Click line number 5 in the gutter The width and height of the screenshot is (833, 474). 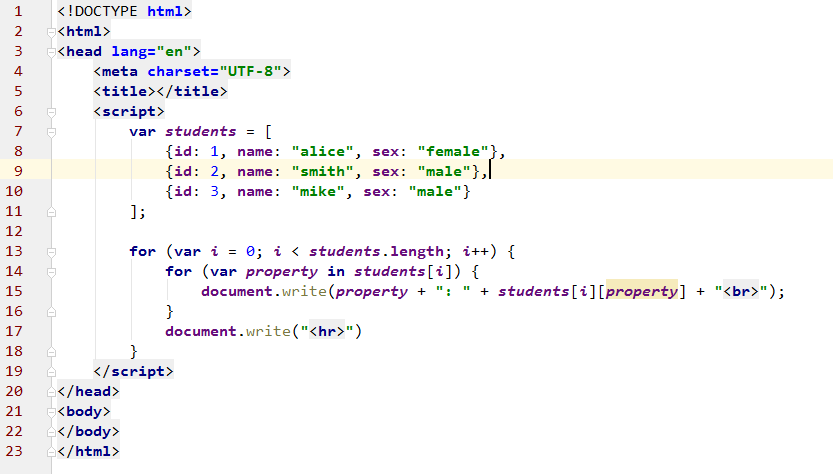click(19, 91)
